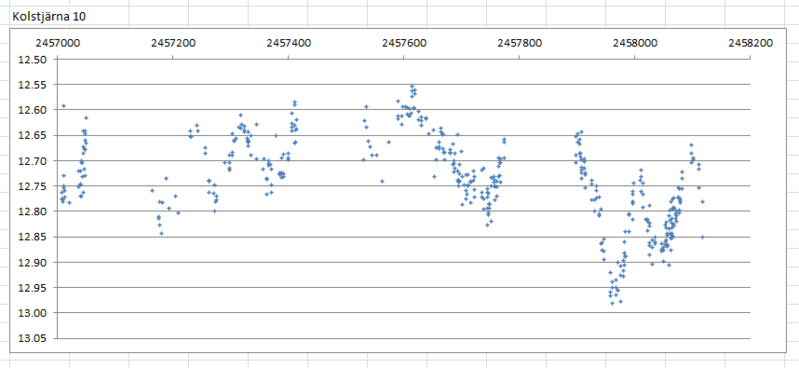Click the 12.95 horizontal gridline
Image resolution: width=799 pixels, height=368 pixels.
[404, 287]
